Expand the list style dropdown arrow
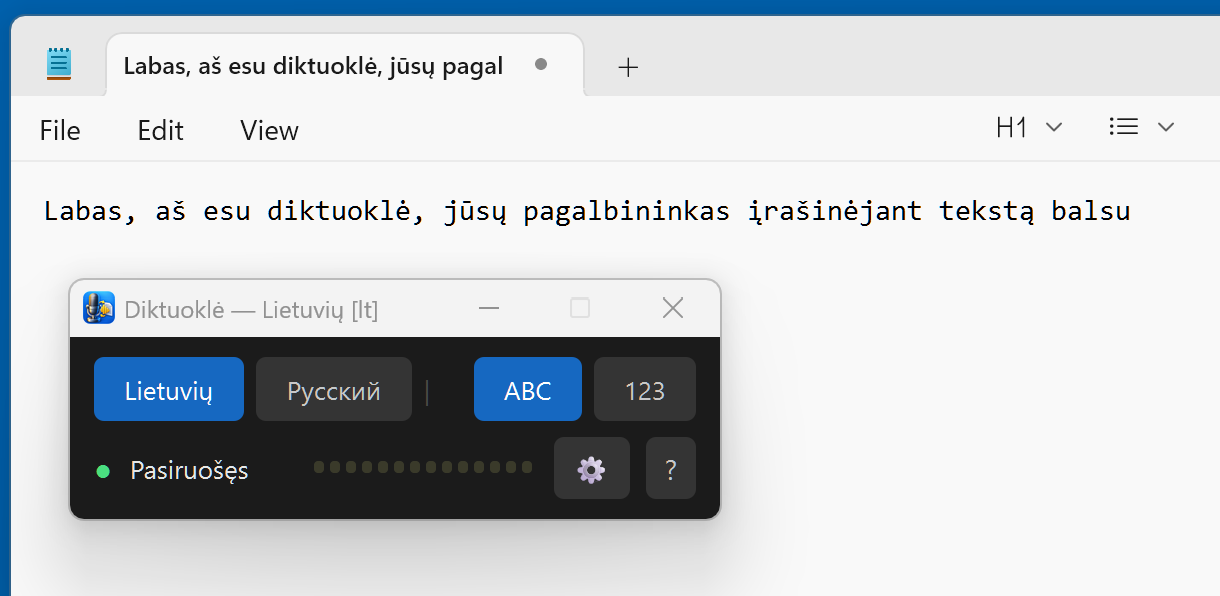 point(1165,127)
